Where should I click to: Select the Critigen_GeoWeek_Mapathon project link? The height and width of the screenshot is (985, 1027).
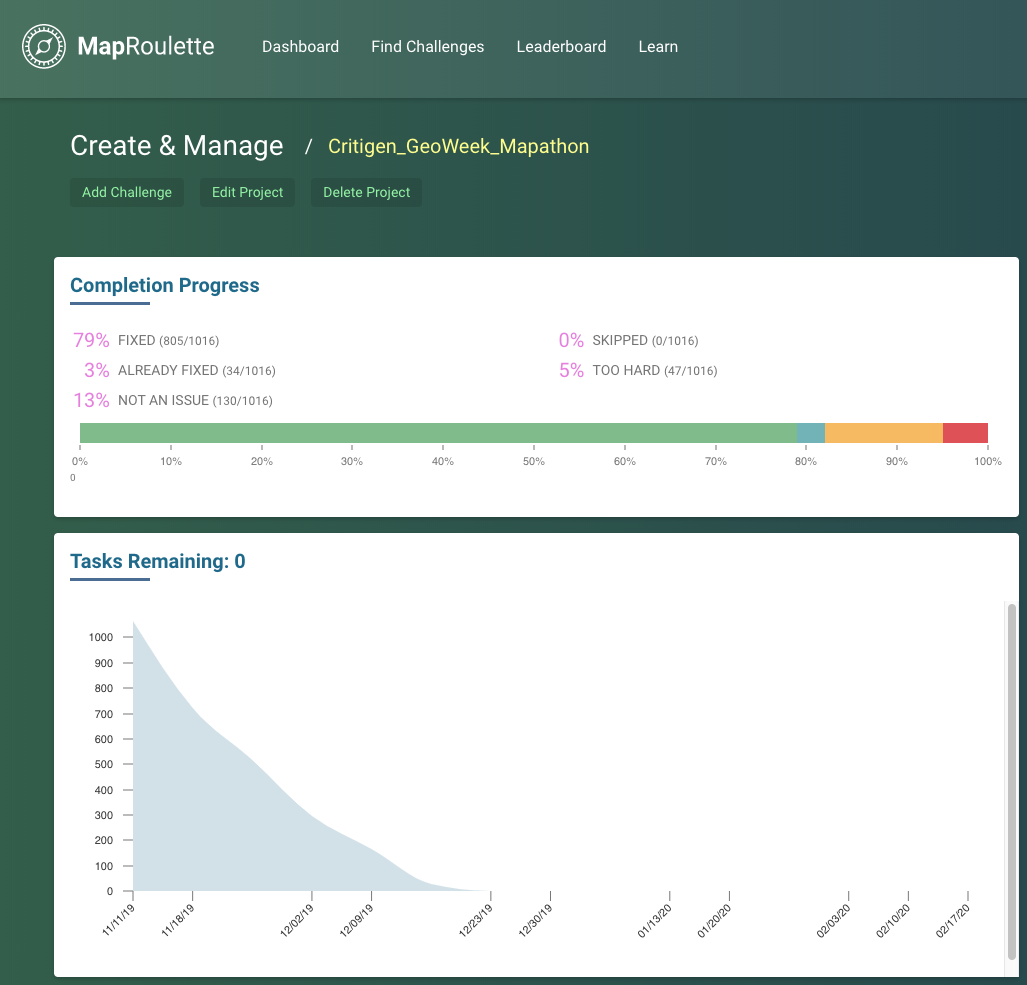458,146
